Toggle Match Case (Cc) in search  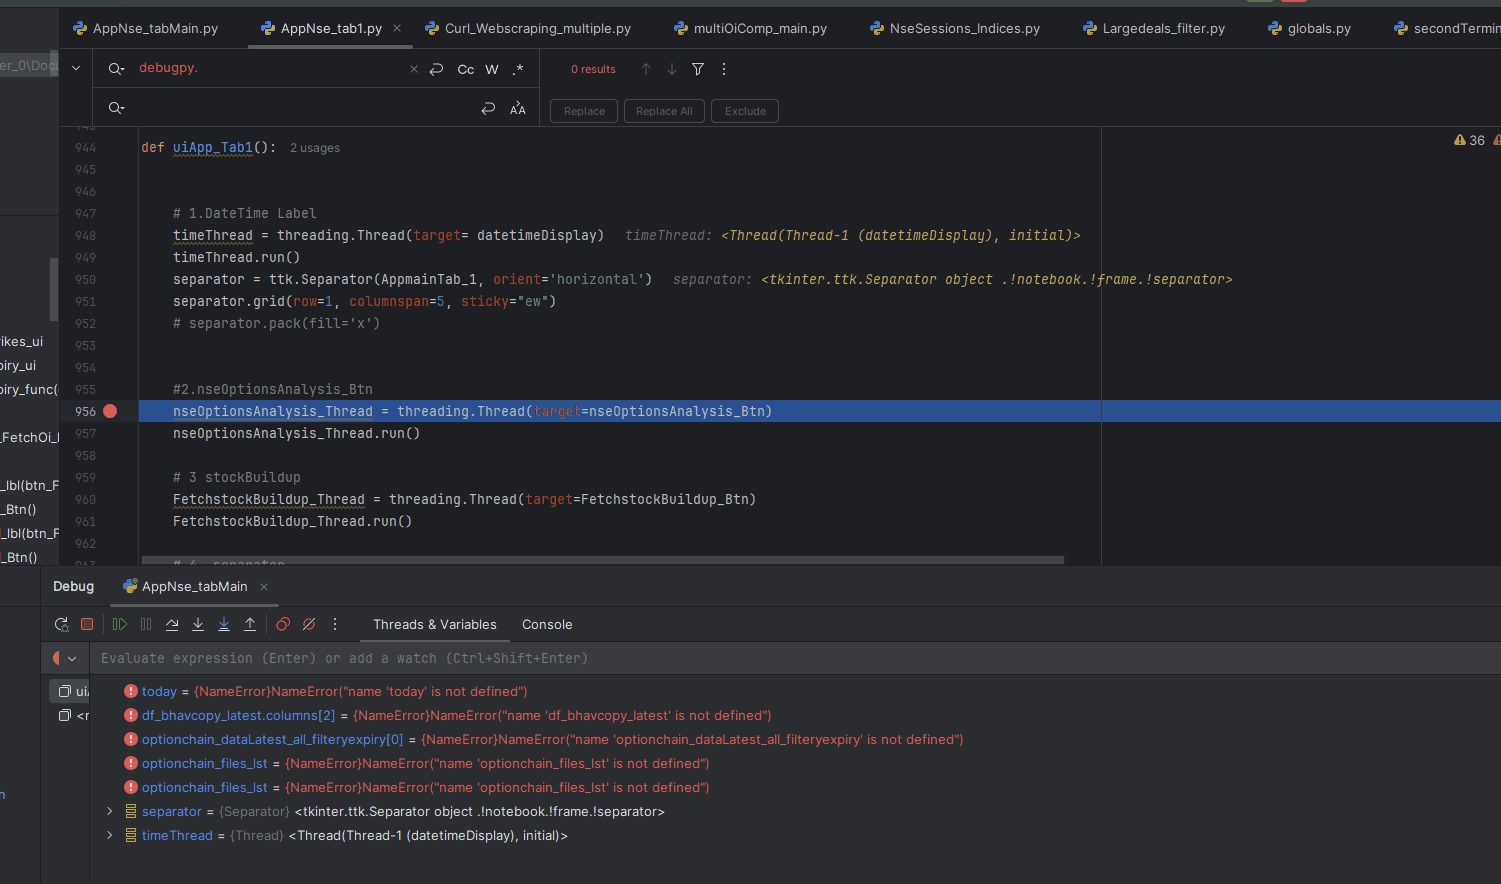(x=466, y=69)
